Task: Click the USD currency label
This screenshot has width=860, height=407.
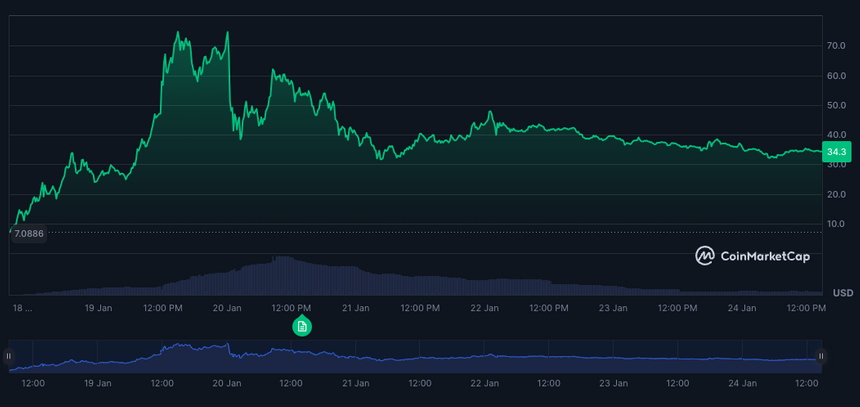Action: click(842, 293)
